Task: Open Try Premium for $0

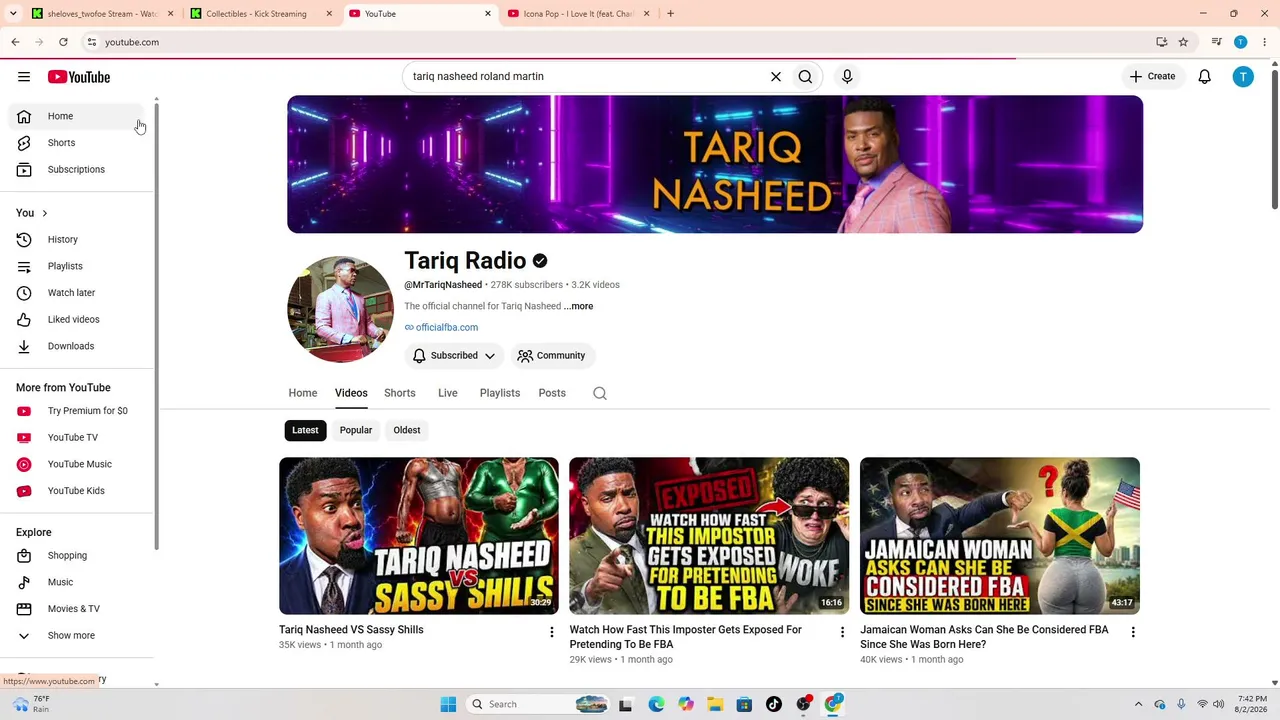Action: [x=76, y=411]
